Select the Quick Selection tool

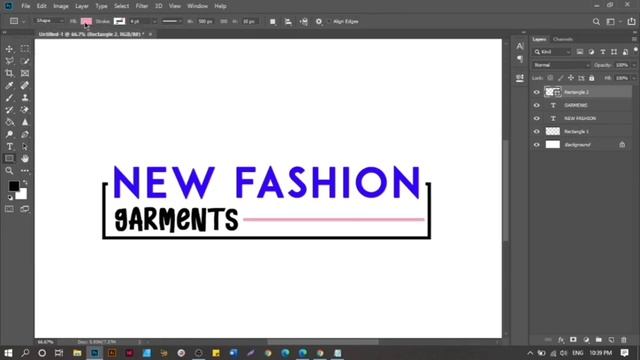pos(25,61)
